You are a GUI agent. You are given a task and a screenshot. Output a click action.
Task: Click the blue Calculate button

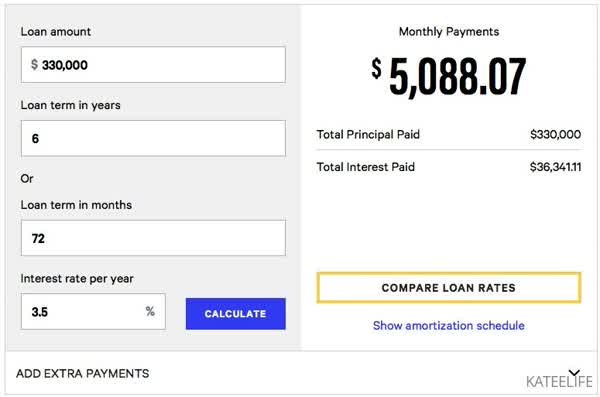pyautogui.click(x=236, y=314)
